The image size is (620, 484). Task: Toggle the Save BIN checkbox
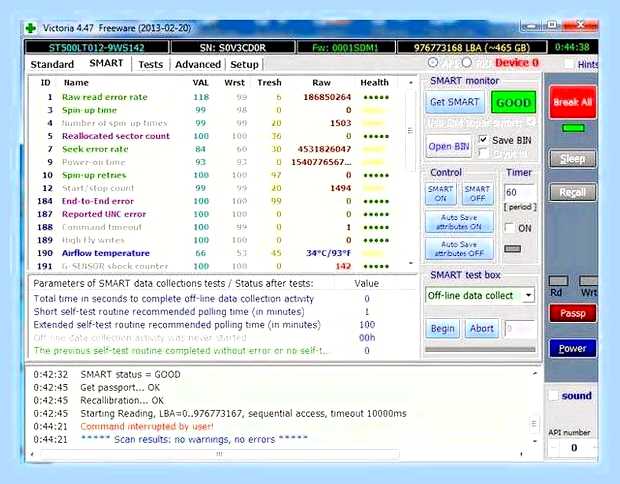click(x=483, y=140)
